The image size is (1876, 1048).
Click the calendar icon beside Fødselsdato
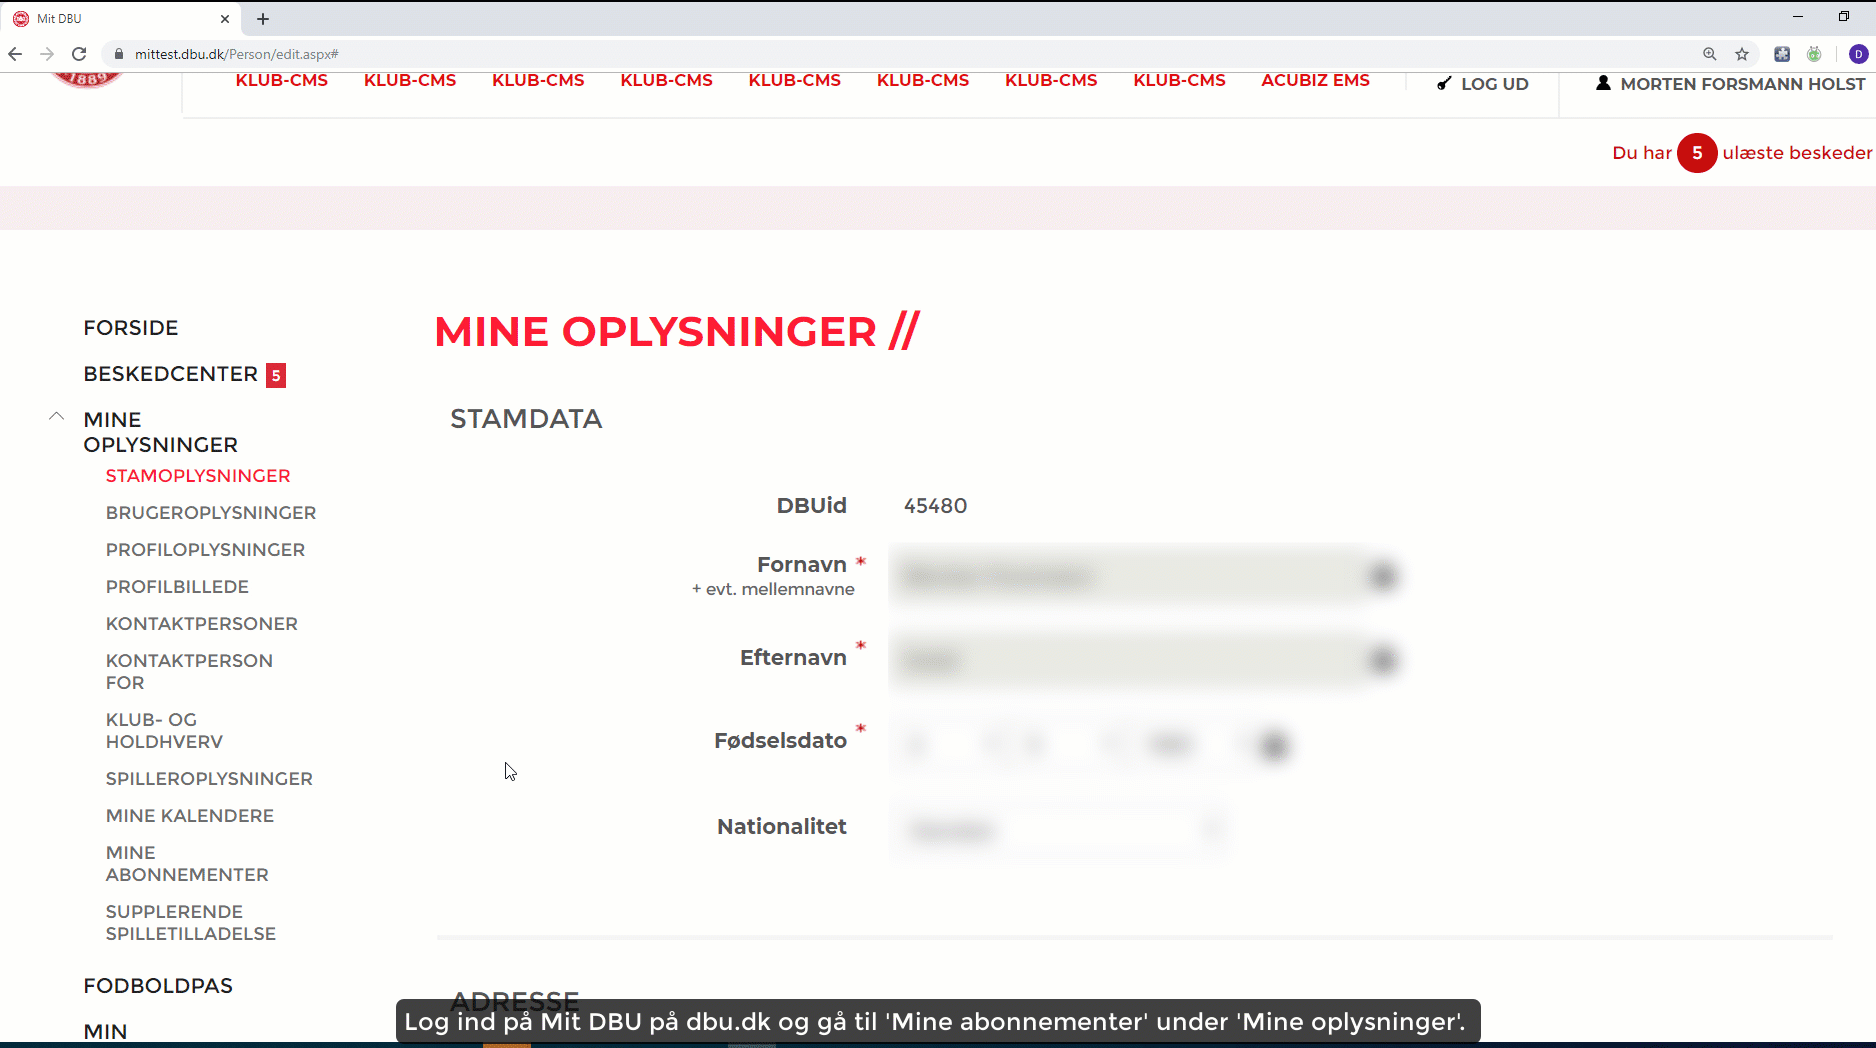(1274, 745)
